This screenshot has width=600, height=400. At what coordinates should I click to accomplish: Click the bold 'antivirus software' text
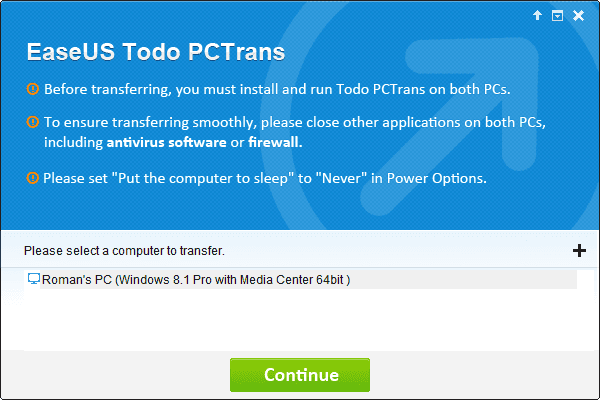[x=166, y=142]
